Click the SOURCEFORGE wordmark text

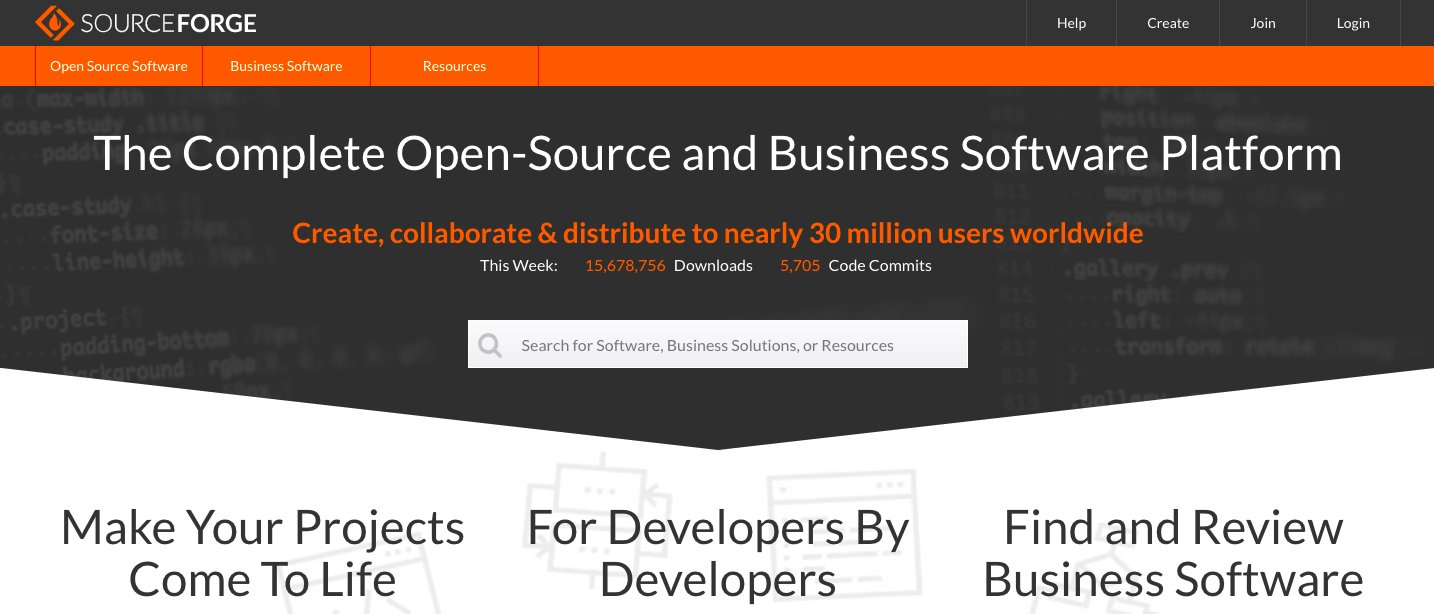(168, 23)
